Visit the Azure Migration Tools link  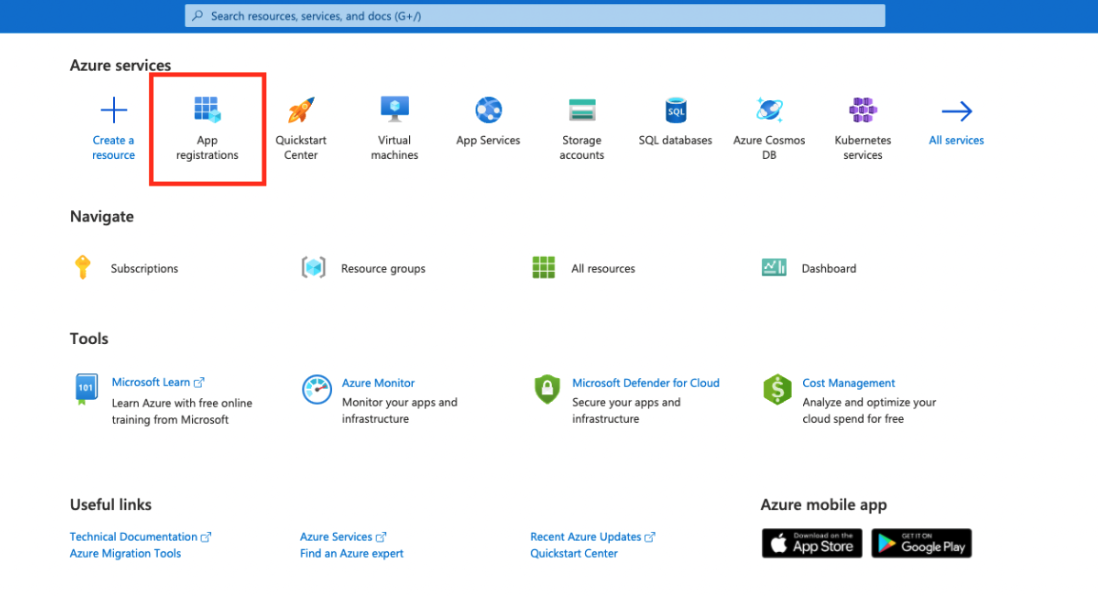point(125,554)
